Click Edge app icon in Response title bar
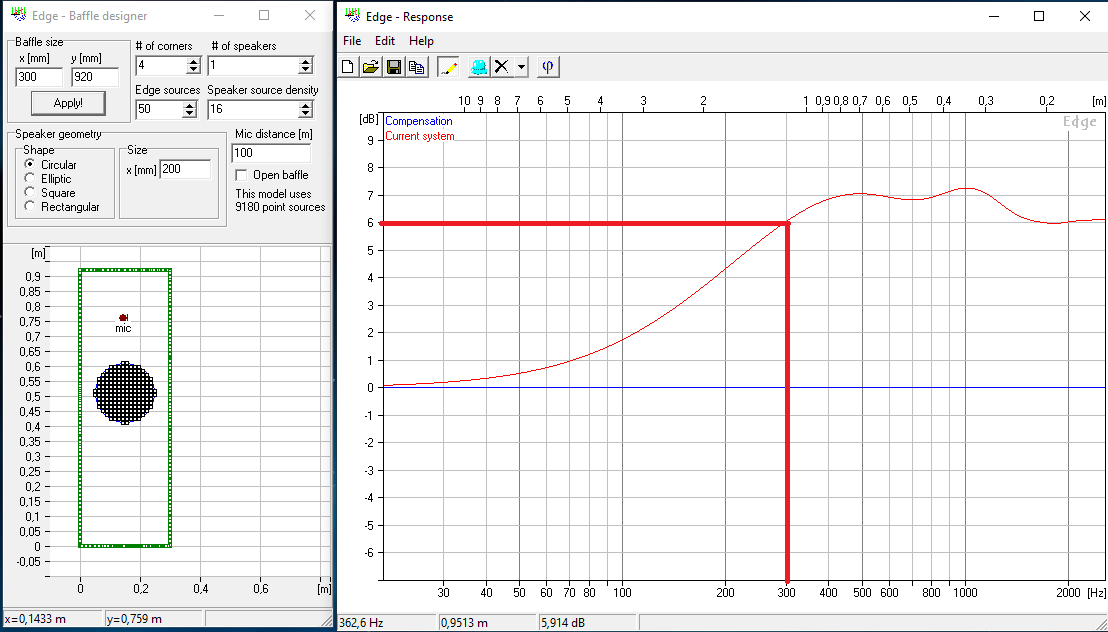Screen dimensions: 1108x632 coord(351,16)
